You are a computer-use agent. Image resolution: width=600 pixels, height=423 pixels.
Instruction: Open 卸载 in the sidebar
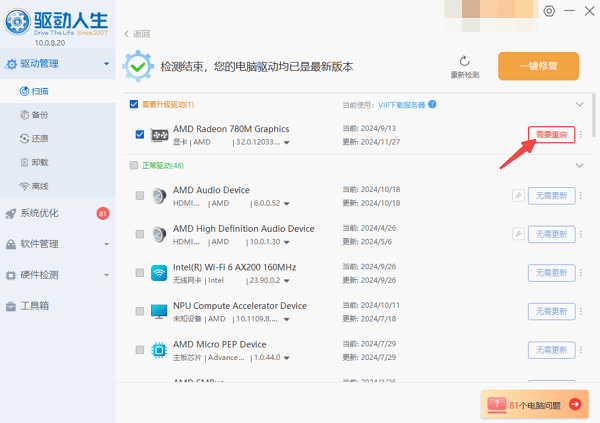click(57, 162)
